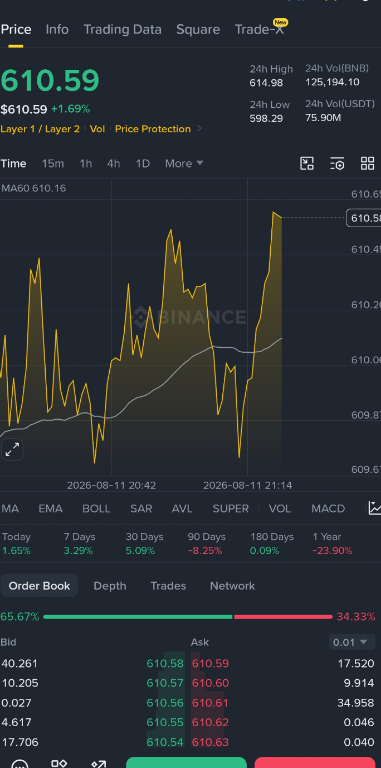Switch to the Price tab
The image size is (381, 768).
coord(16,29)
